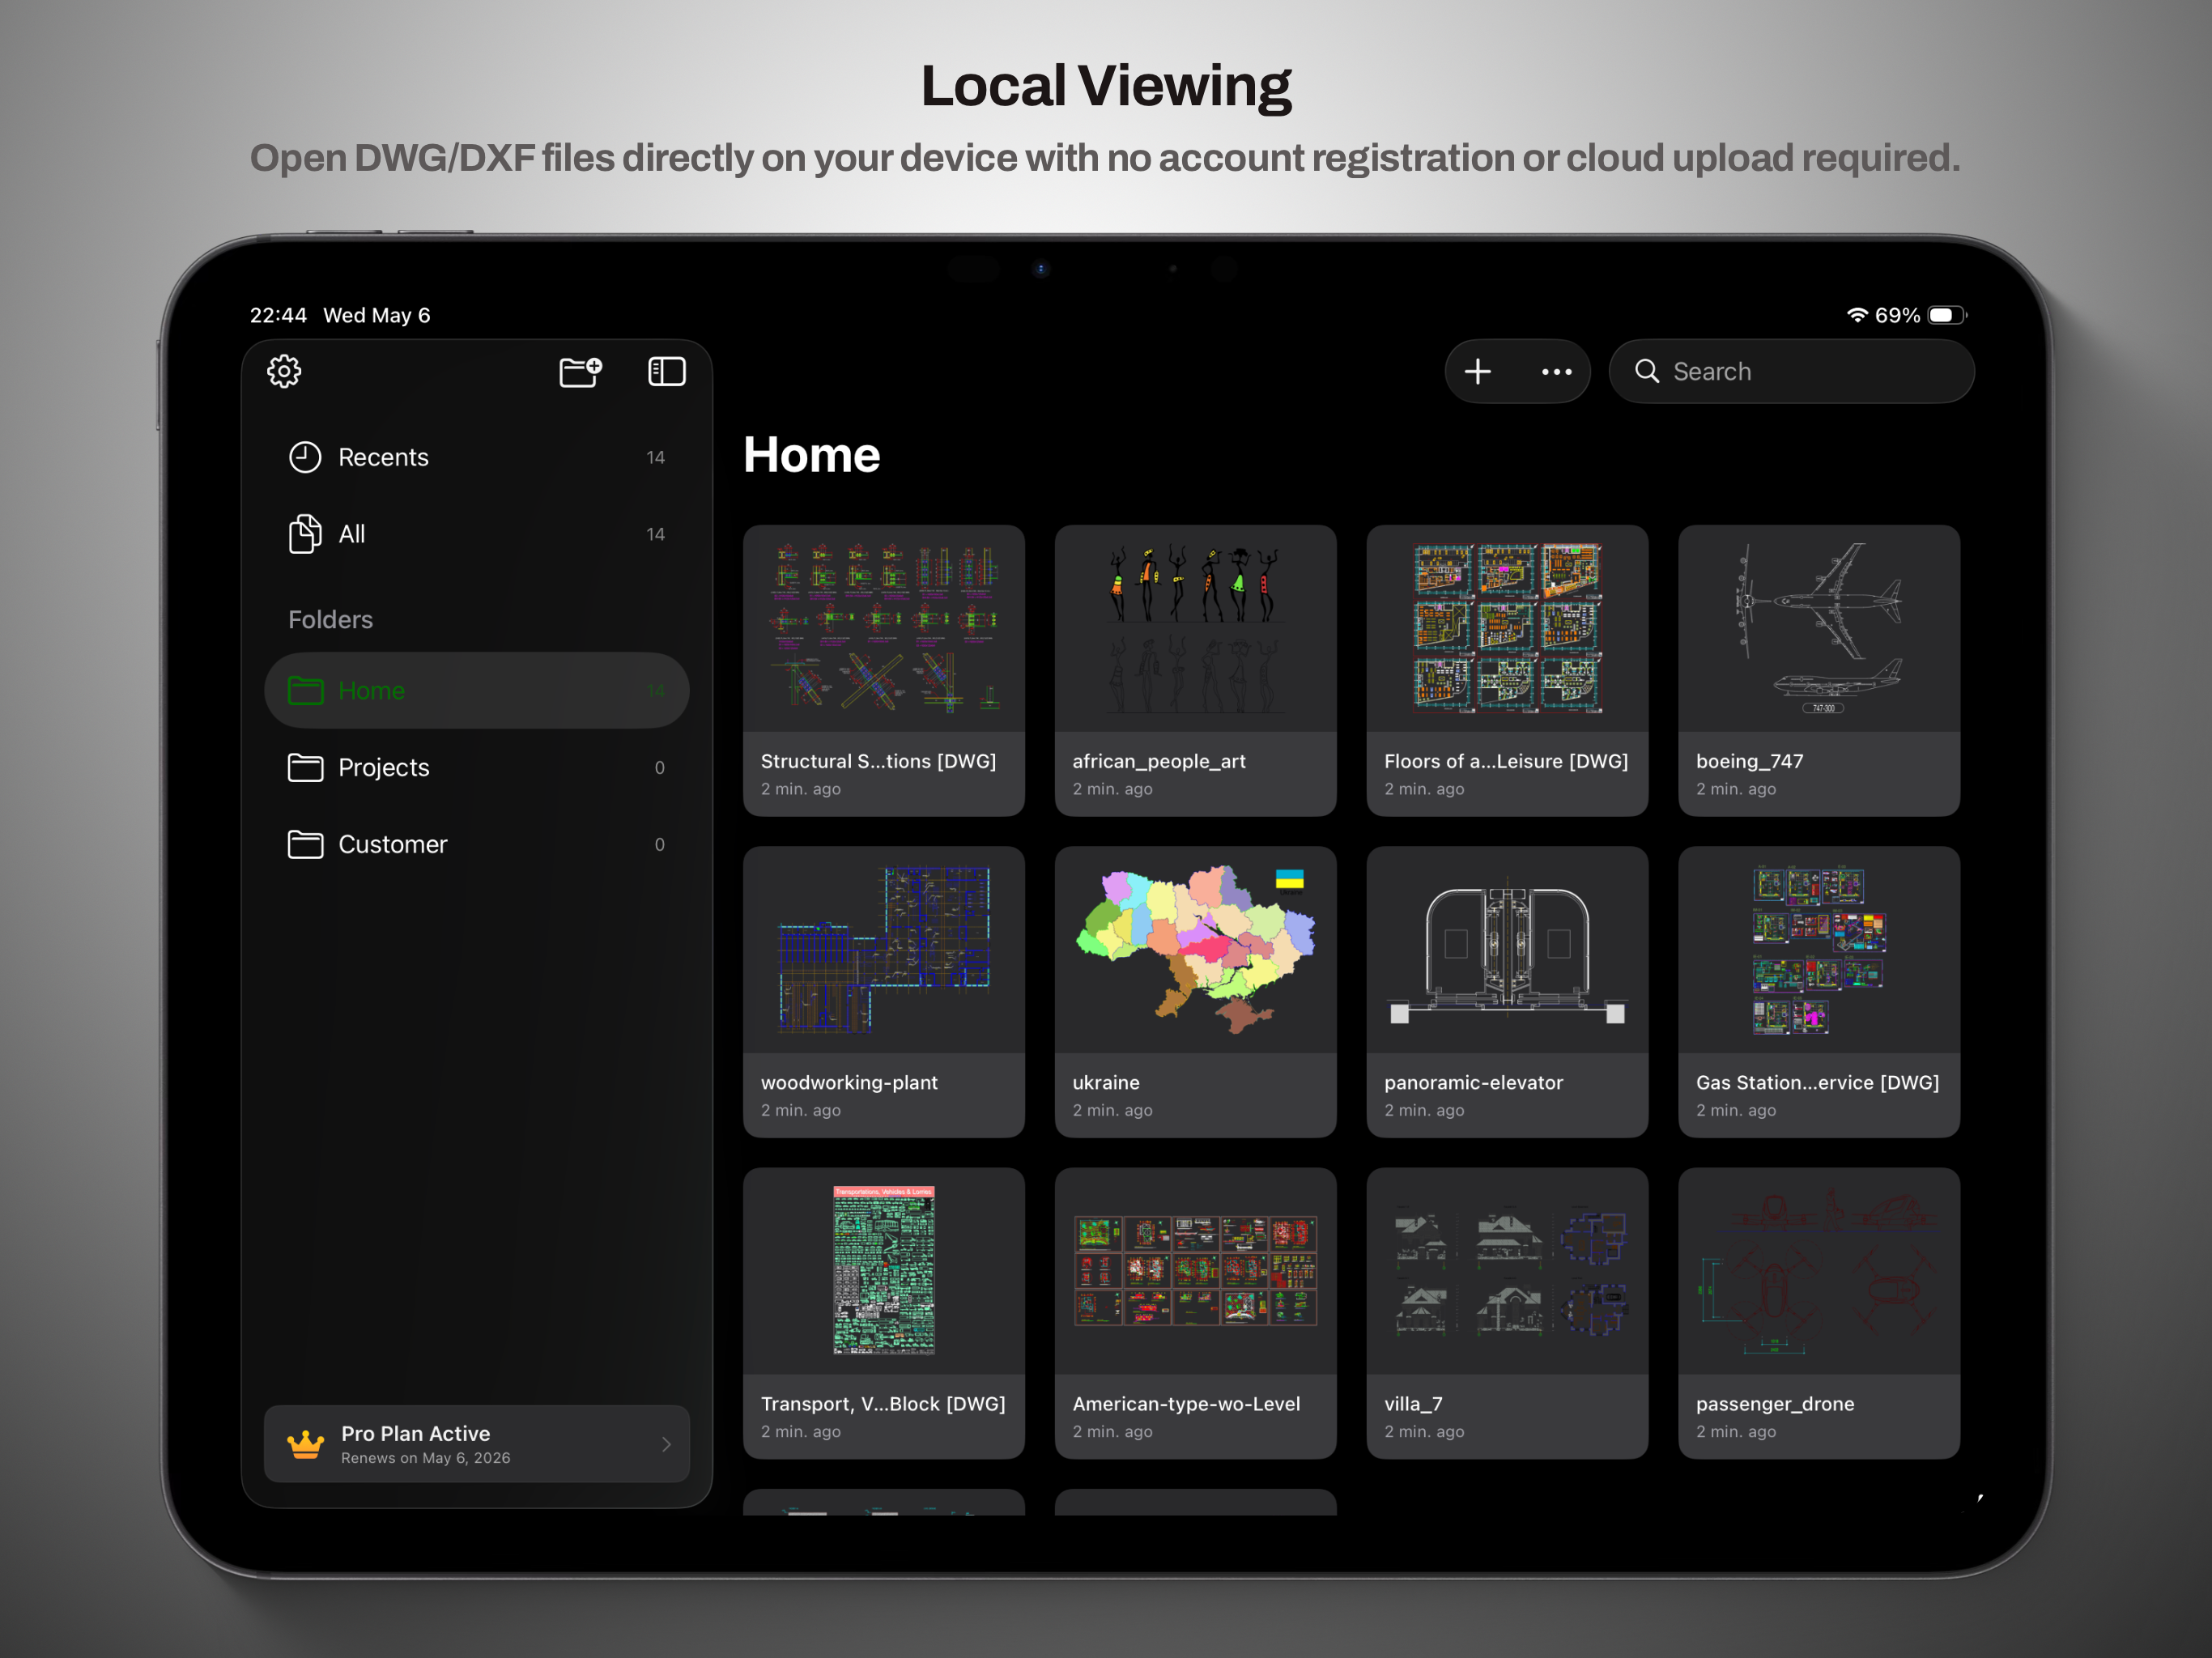This screenshot has width=2212, height=1658.
Task: Open Floors of a...Leisure [DWG] drawing
Action: [x=1507, y=670]
